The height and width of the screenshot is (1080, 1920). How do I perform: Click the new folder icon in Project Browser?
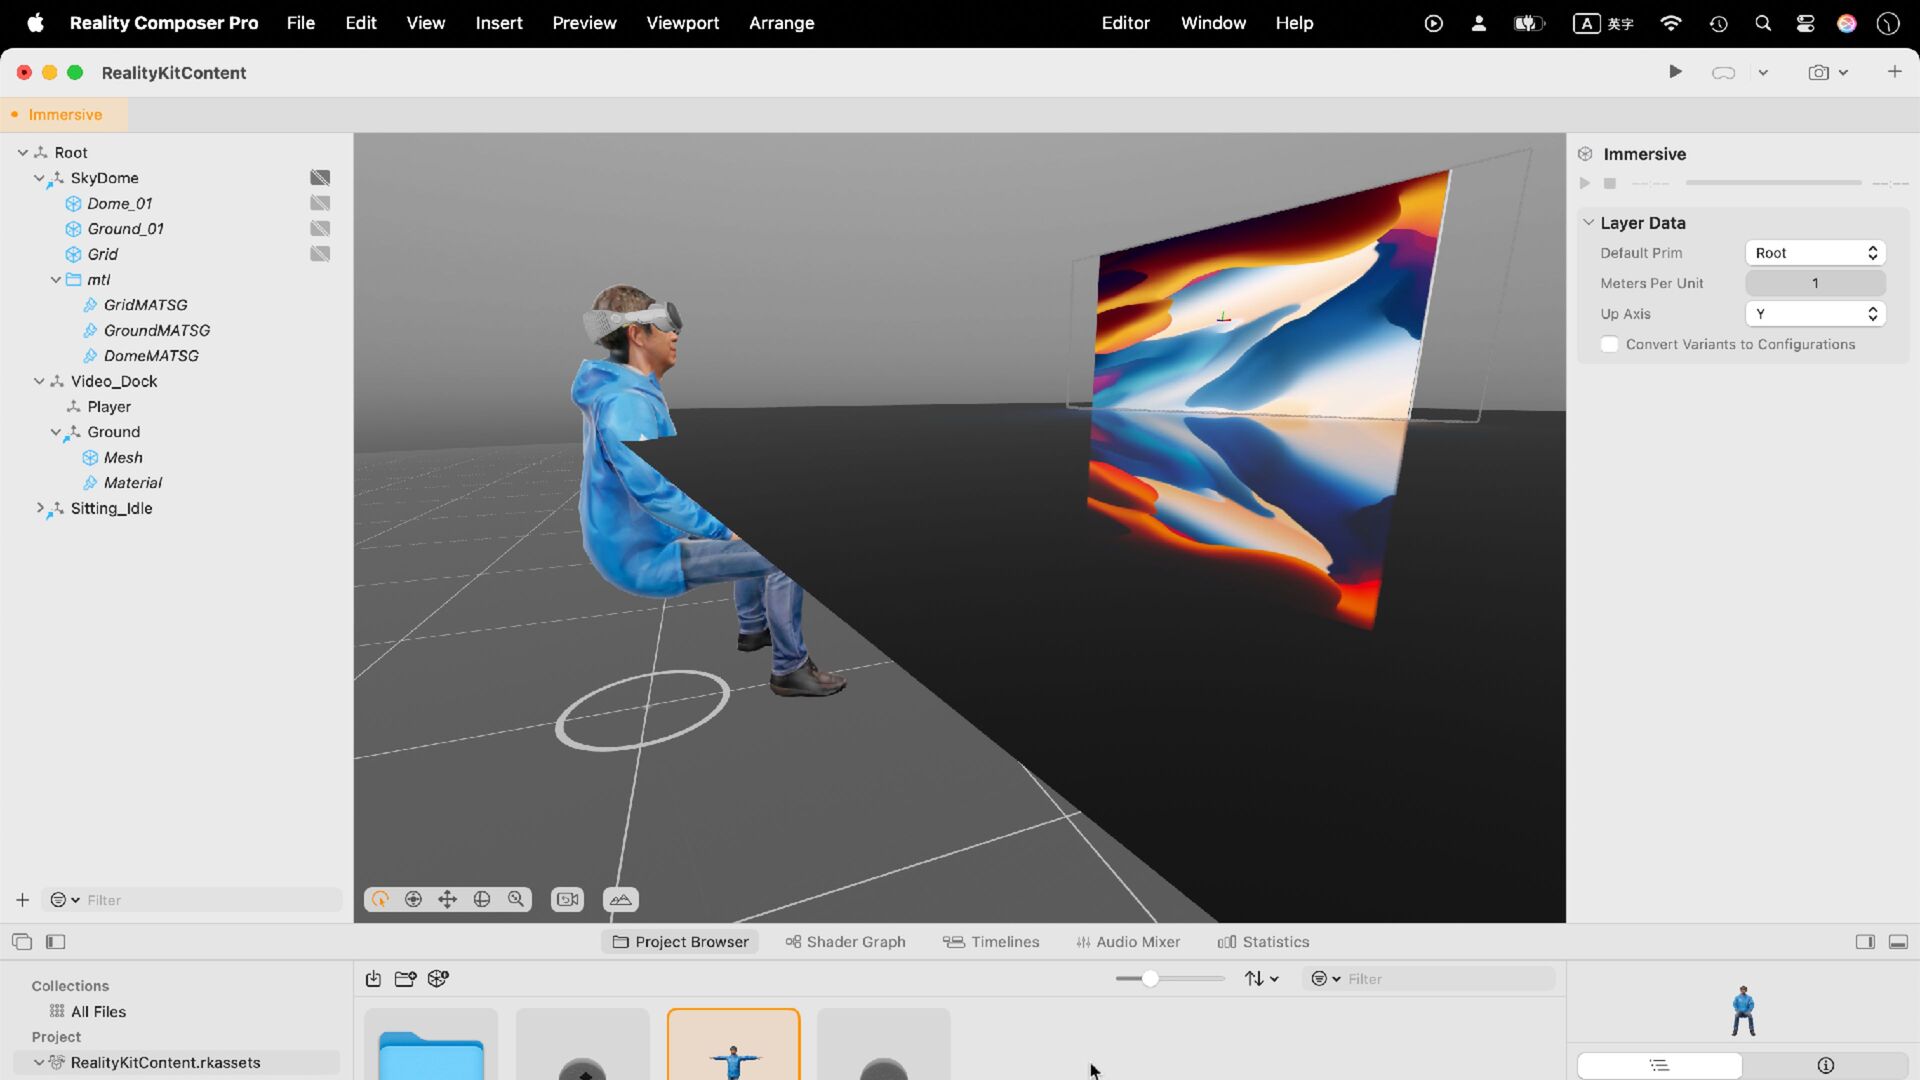[405, 979]
